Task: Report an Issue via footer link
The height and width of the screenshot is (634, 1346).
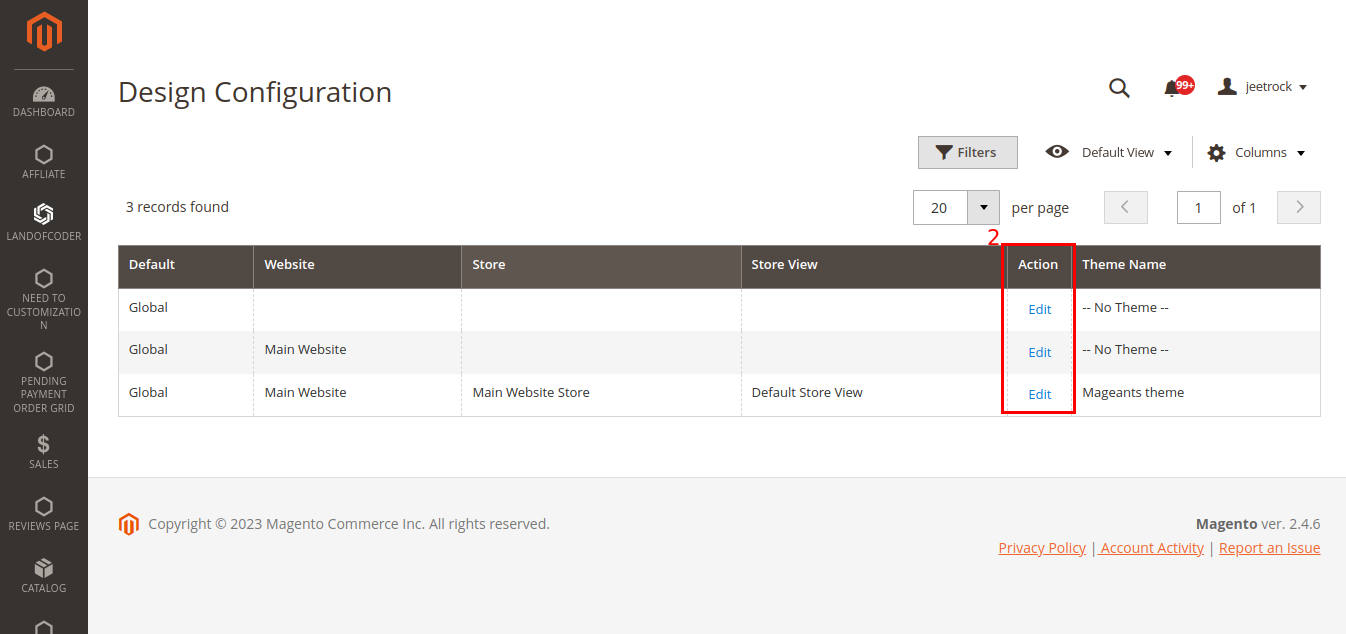Action: 1269,547
